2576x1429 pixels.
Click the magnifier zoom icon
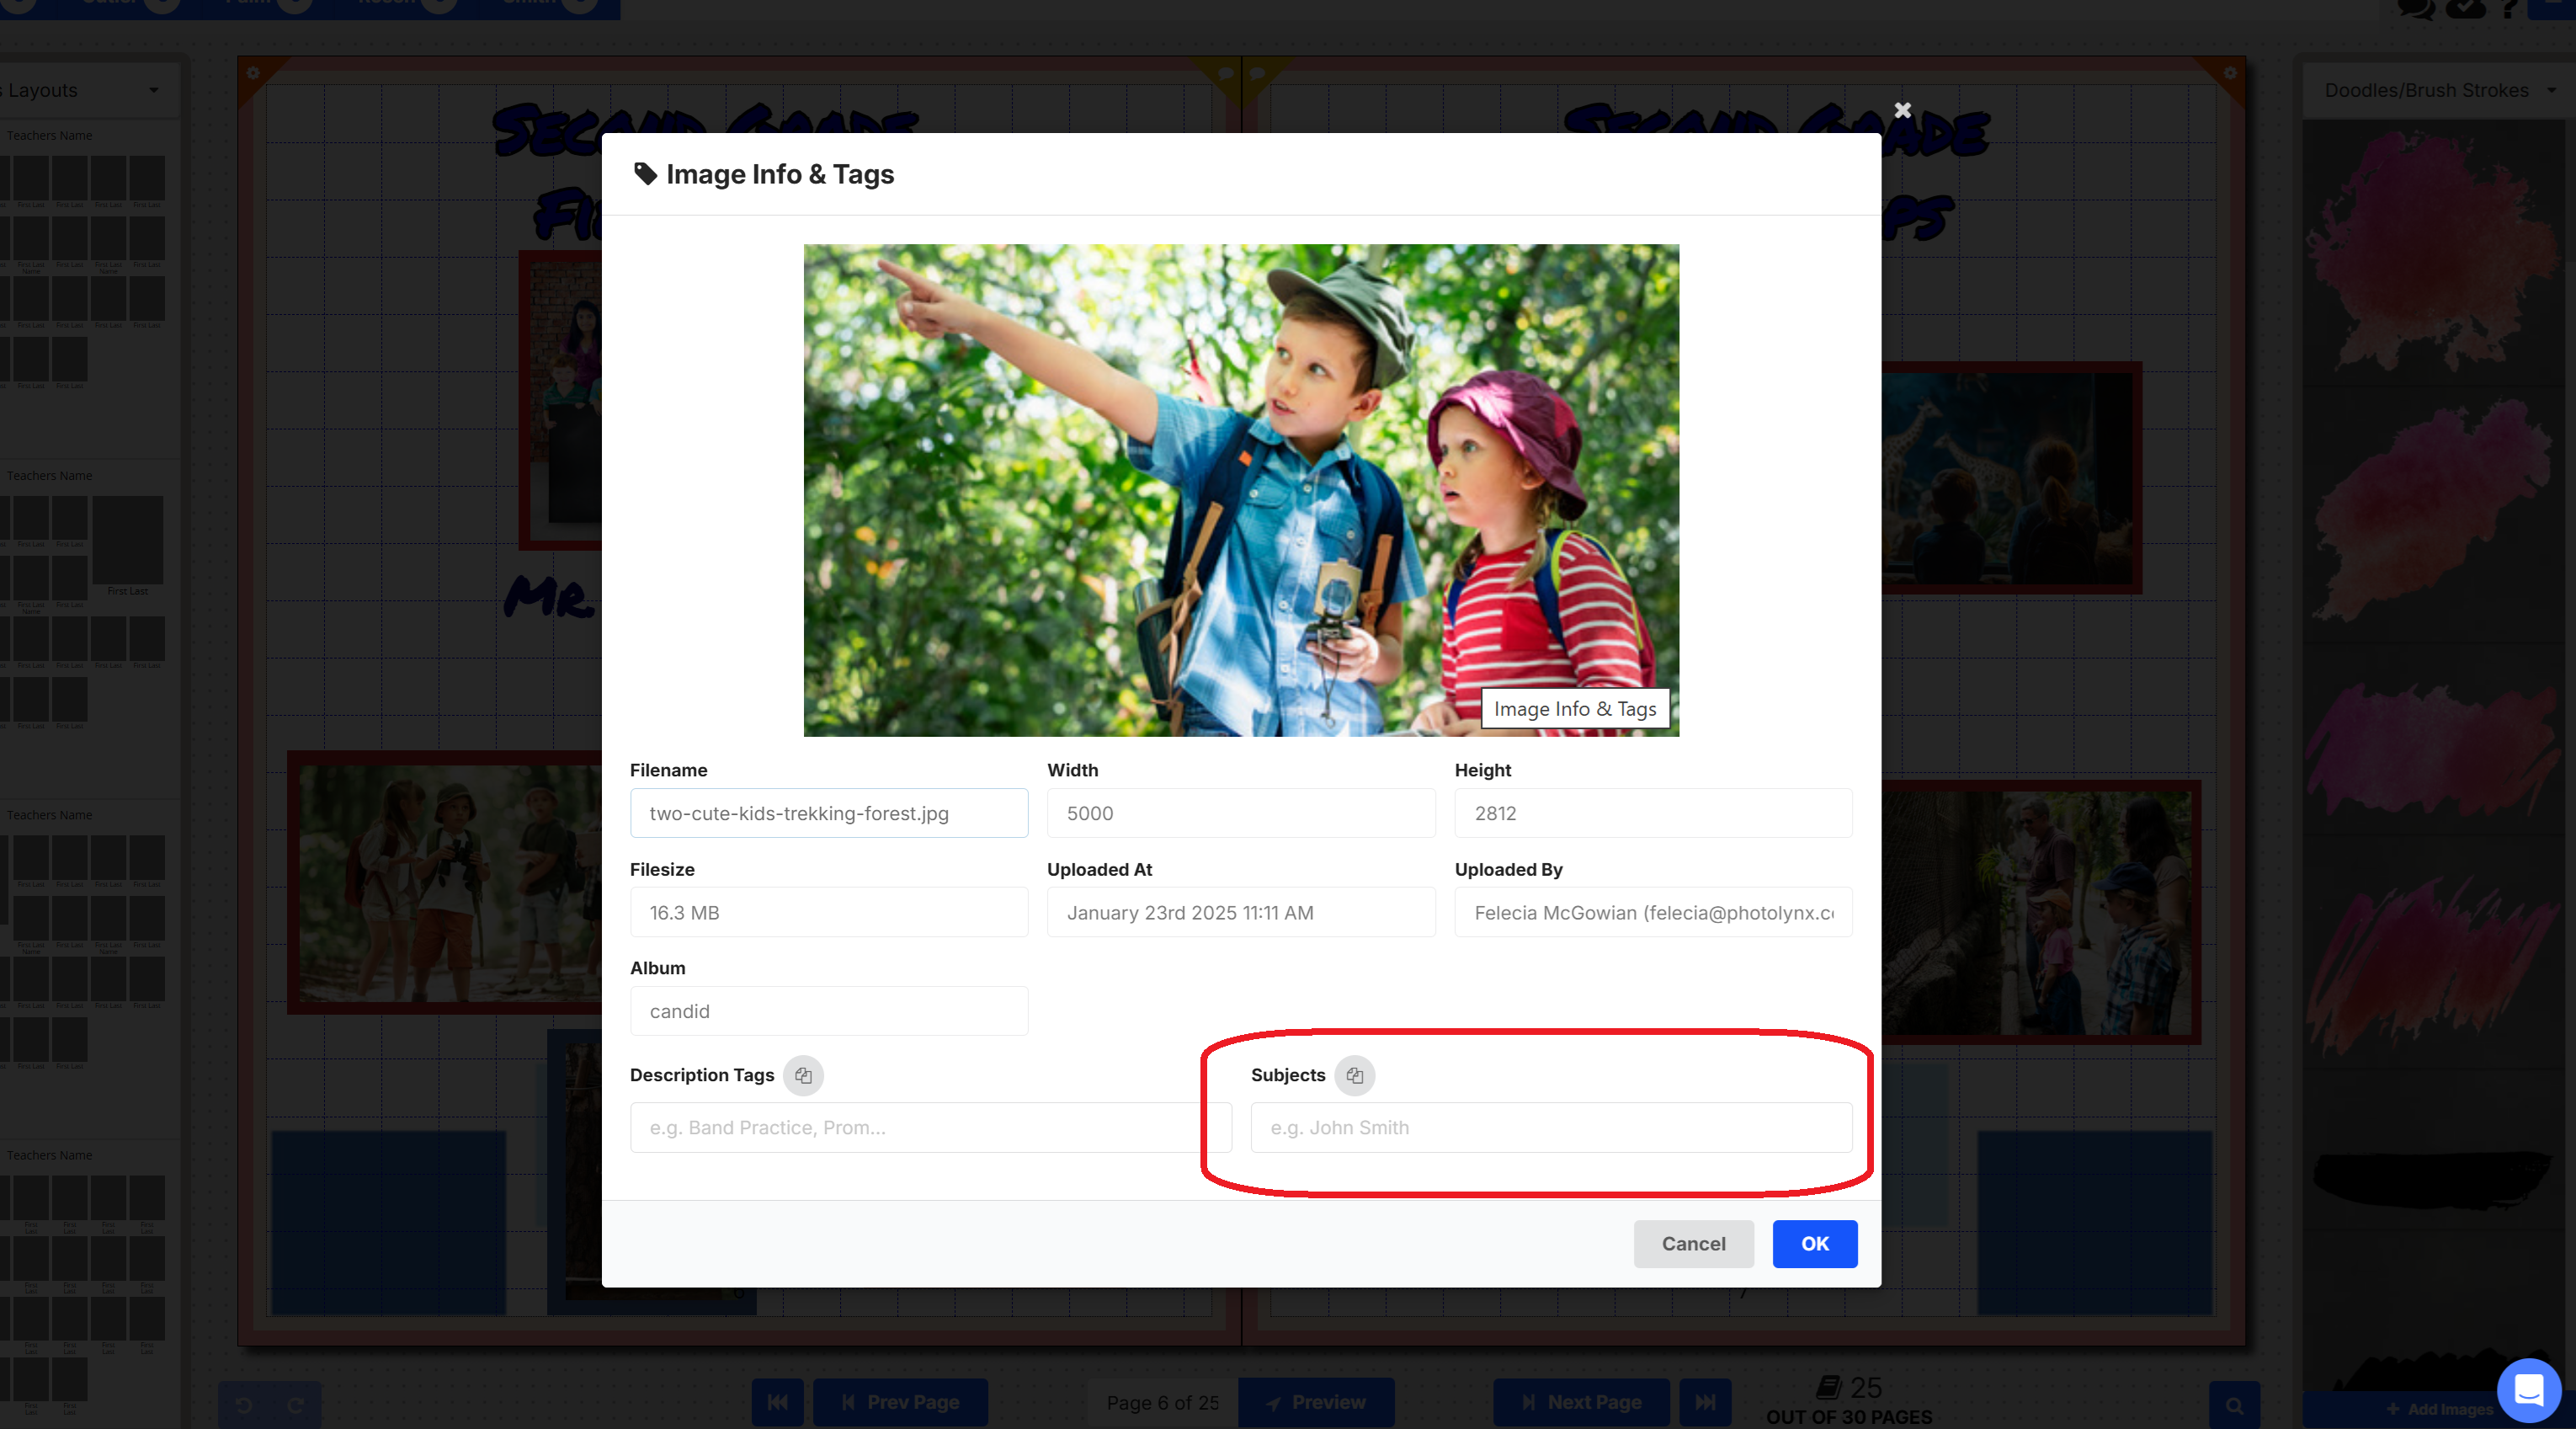pyautogui.click(x=2234, y=1405)
